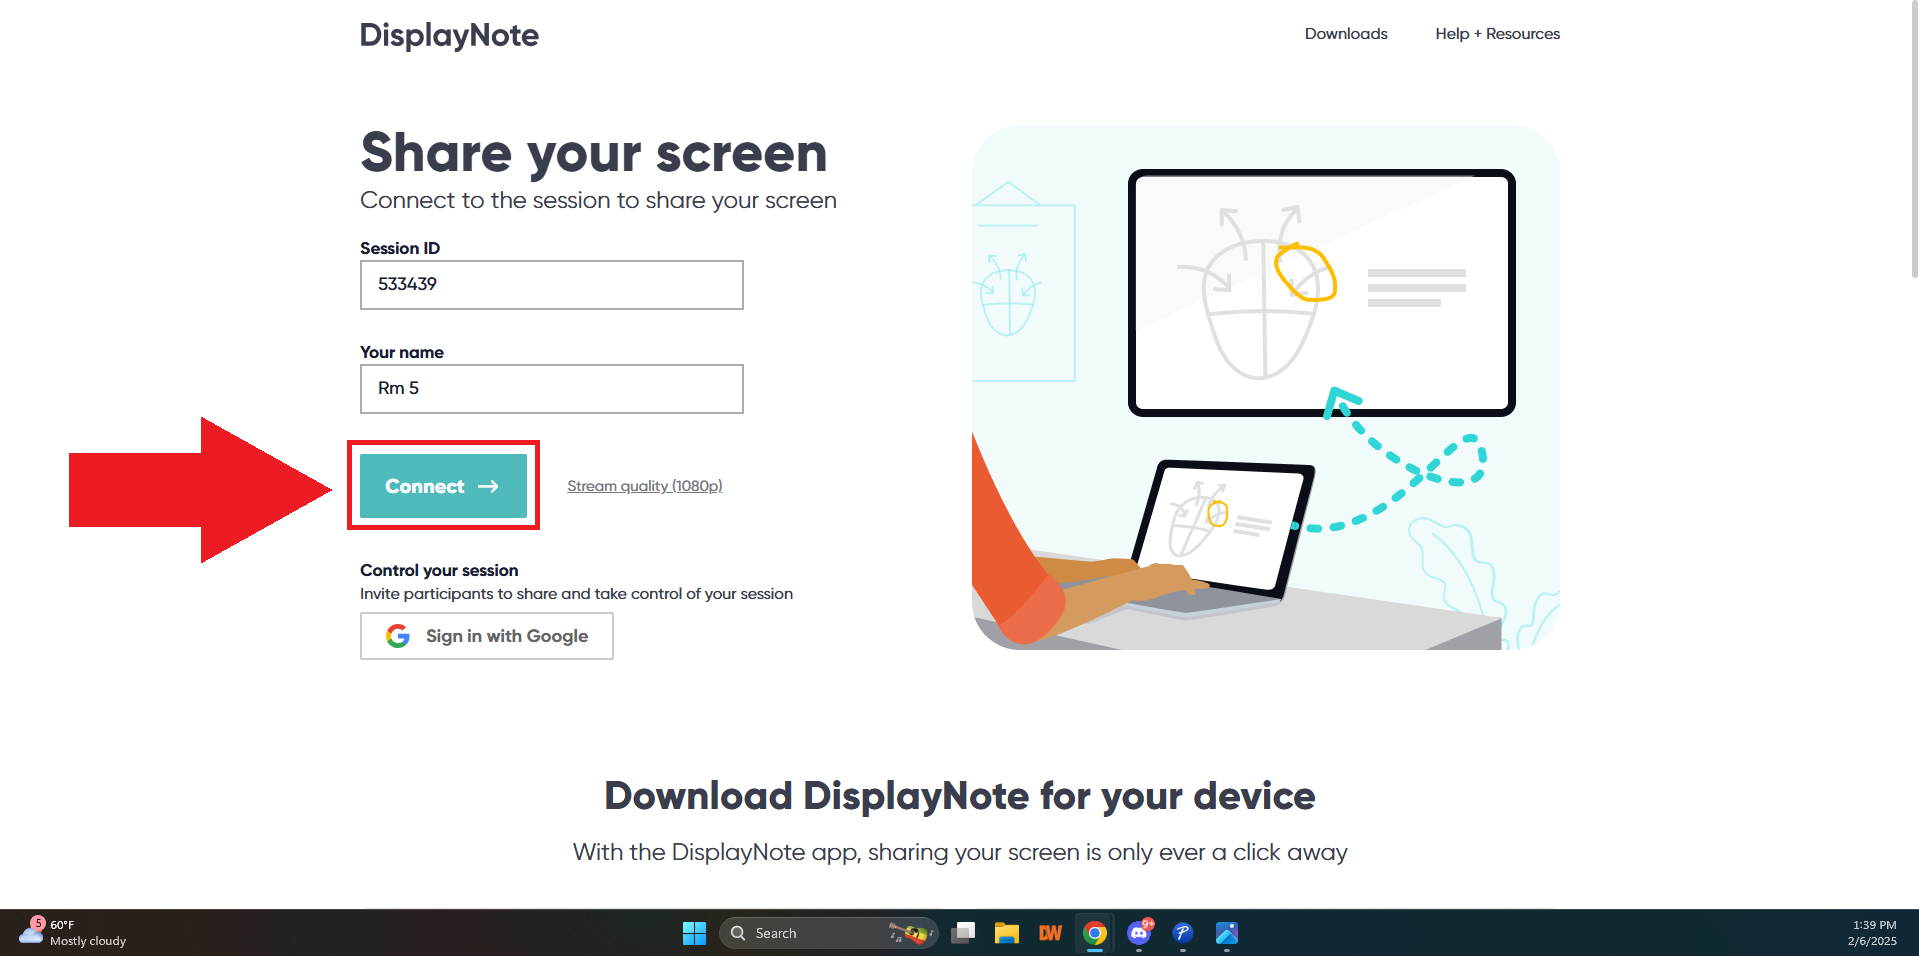This screenshot has height=956, width=1919.
Task: Open the Windows Start menu
Action: [694, 933]
